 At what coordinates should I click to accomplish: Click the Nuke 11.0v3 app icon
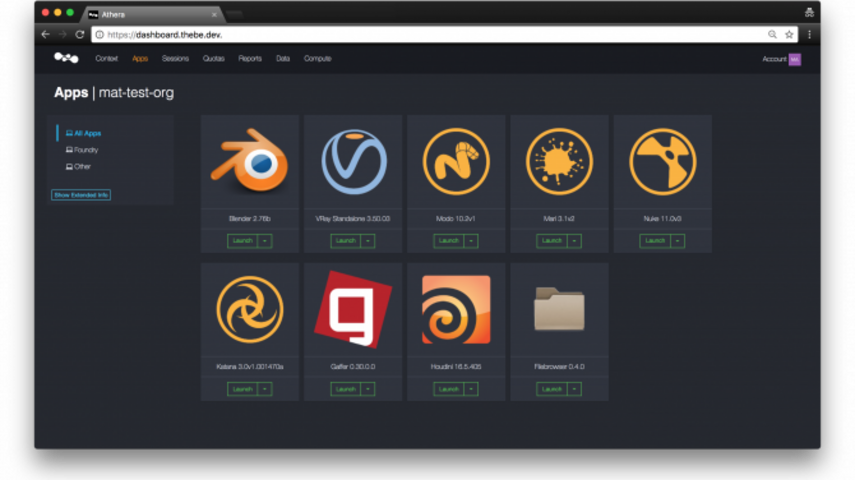click(663, 161)
